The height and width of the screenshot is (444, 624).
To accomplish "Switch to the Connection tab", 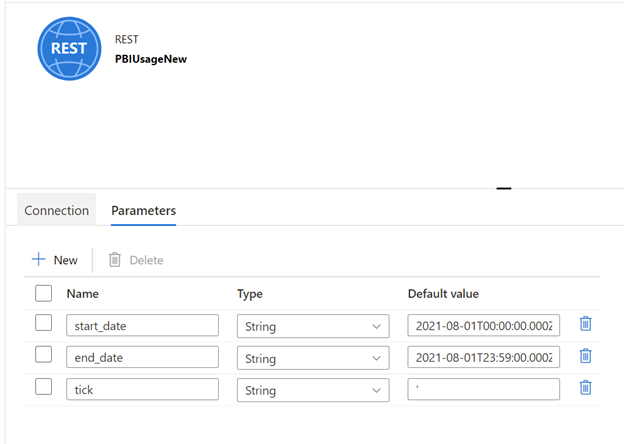I will [x=57, y=210].
